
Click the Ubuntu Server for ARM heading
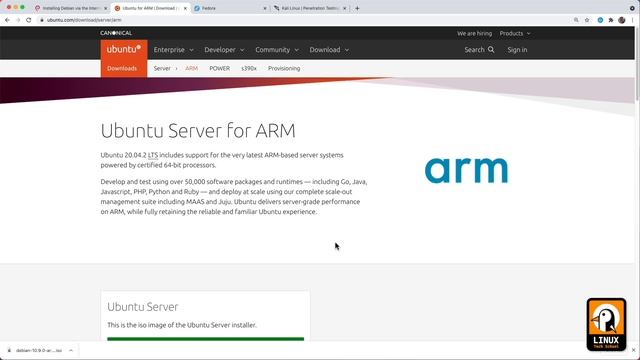point(198,131)
